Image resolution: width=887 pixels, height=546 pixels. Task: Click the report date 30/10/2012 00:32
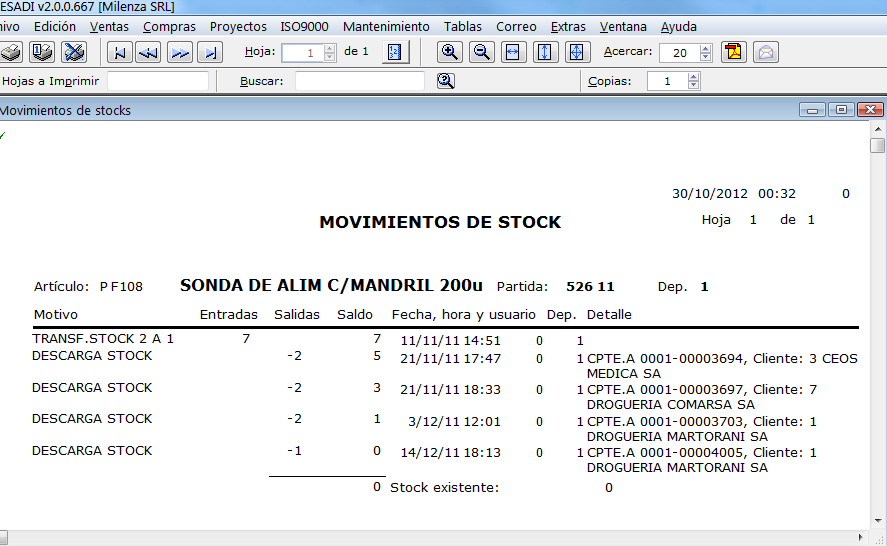click(734, 194)
